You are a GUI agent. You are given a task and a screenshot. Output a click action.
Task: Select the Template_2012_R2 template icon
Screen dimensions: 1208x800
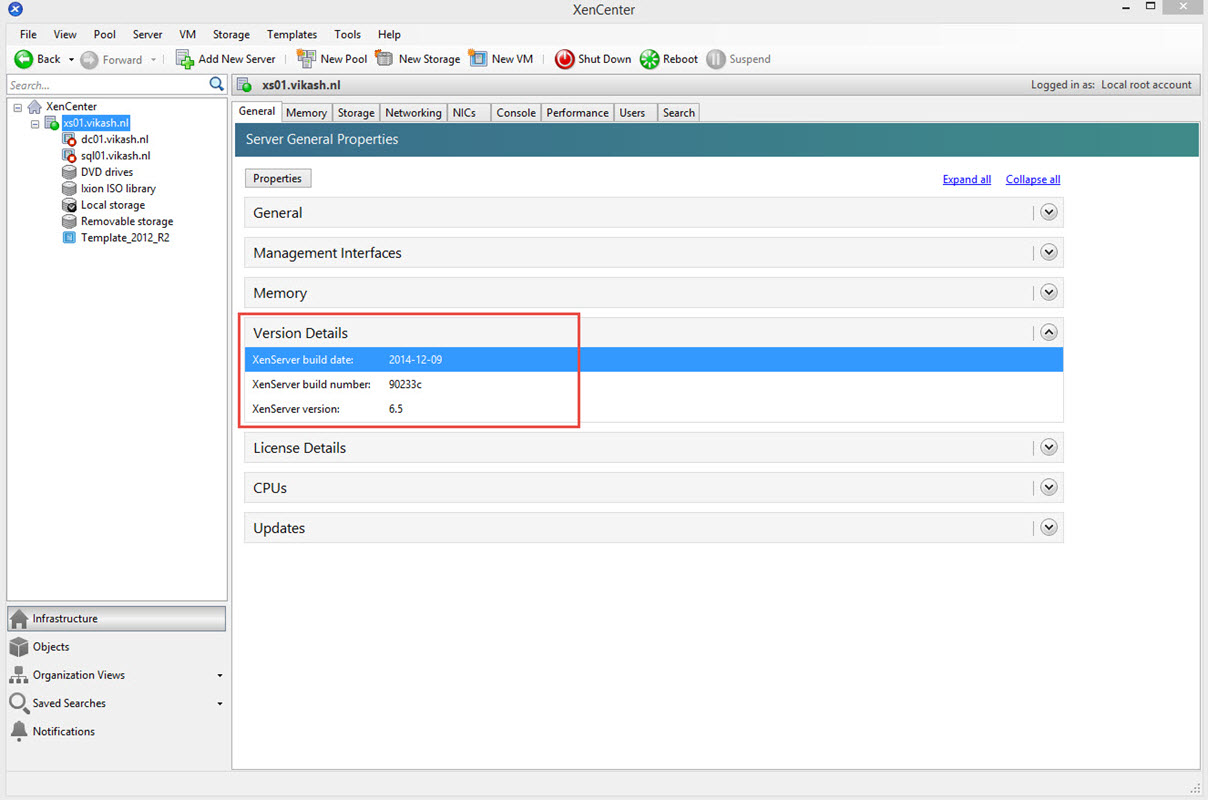tap(69, 238)
